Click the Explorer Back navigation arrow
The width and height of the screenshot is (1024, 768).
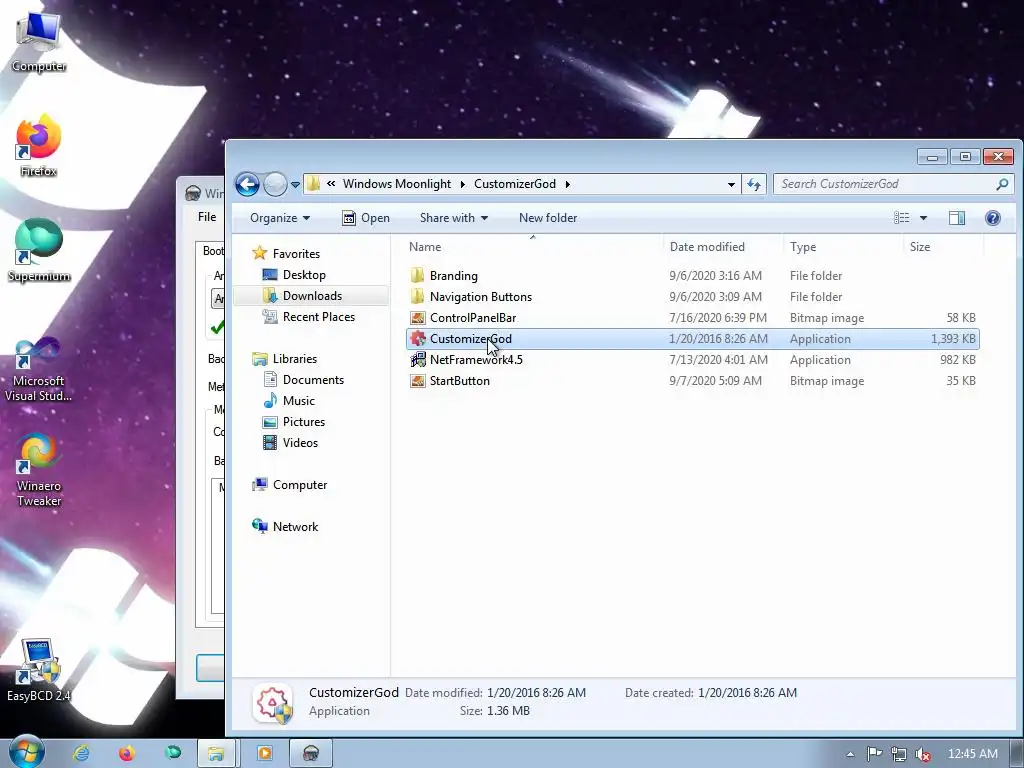(x=248, y=184)
